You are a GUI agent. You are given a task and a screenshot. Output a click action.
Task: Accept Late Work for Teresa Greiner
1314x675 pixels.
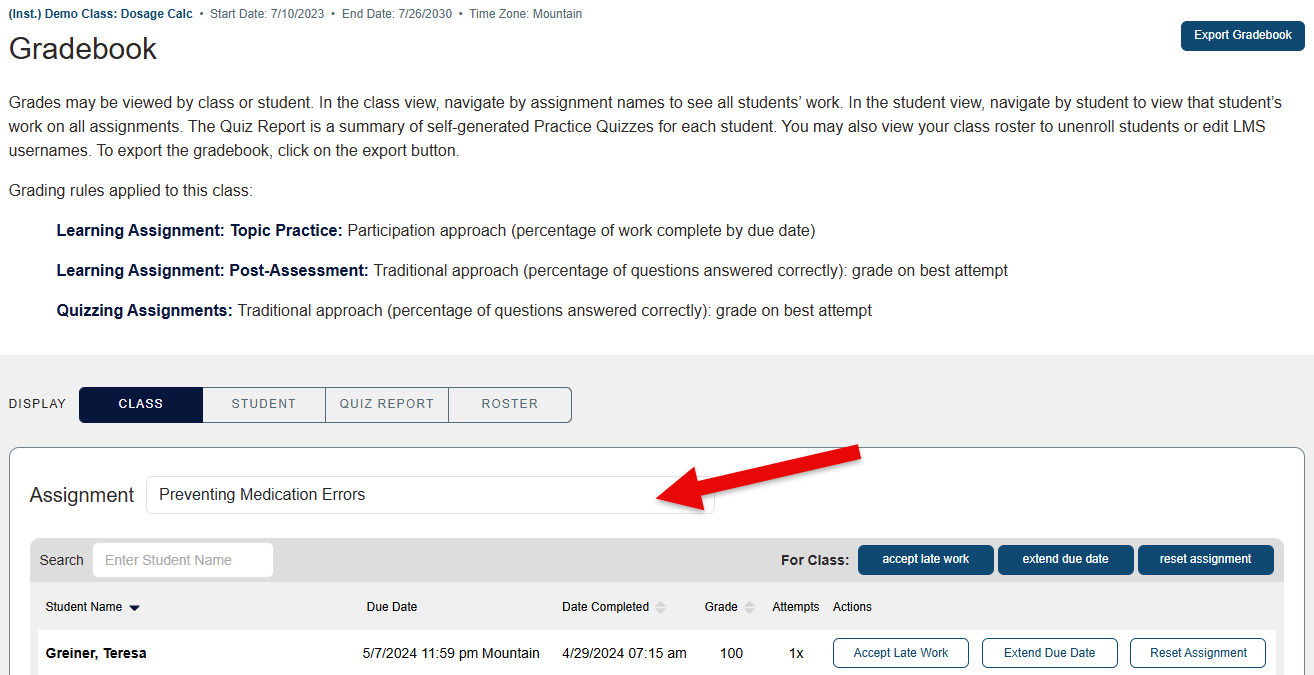(900, 653)
